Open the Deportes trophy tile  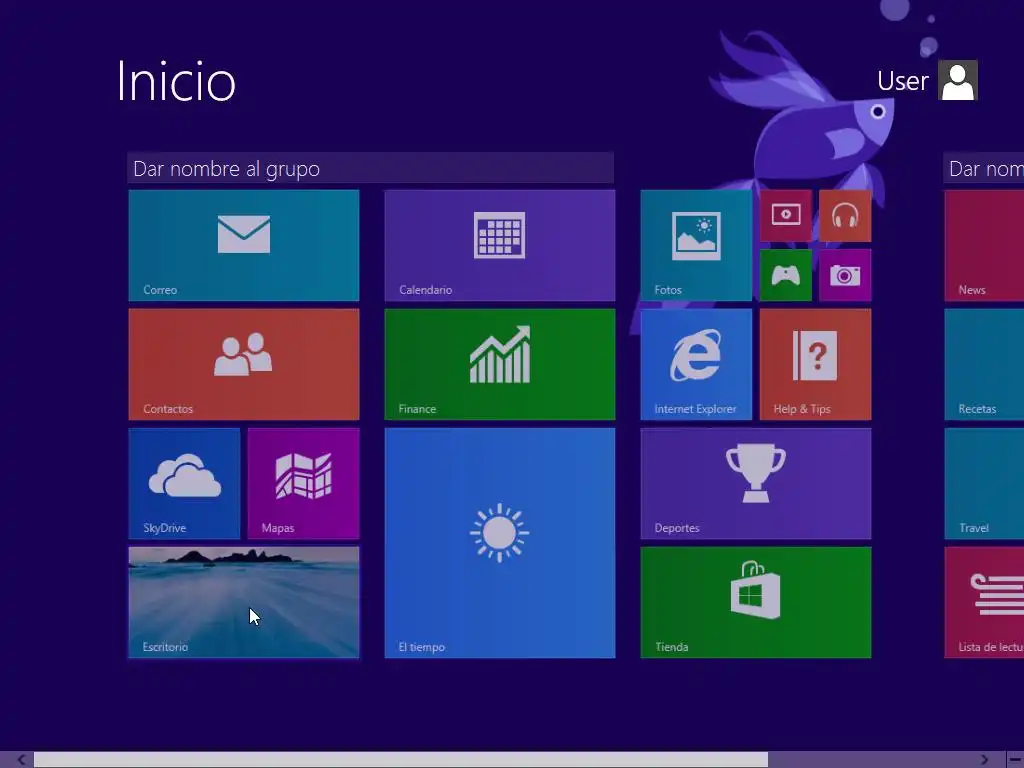point(756,484)
